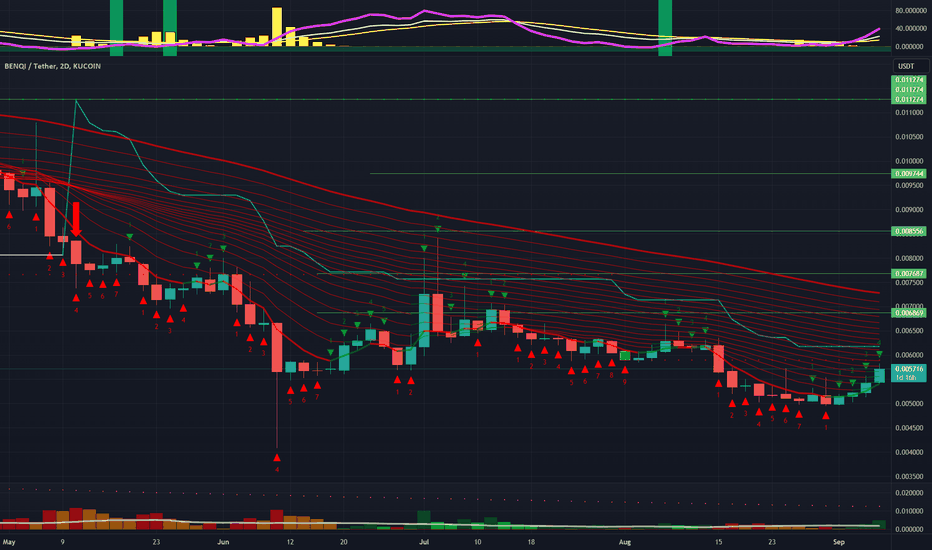The width and height of the screenshot is (932, 550).
Task: Click the large green candle at early July
Action: tap(424, 320)
